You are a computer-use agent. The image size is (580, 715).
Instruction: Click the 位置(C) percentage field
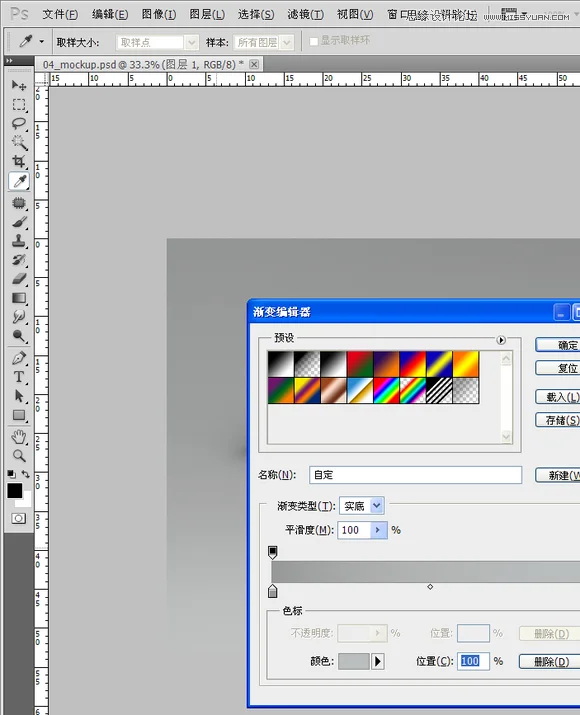(473, 661)
